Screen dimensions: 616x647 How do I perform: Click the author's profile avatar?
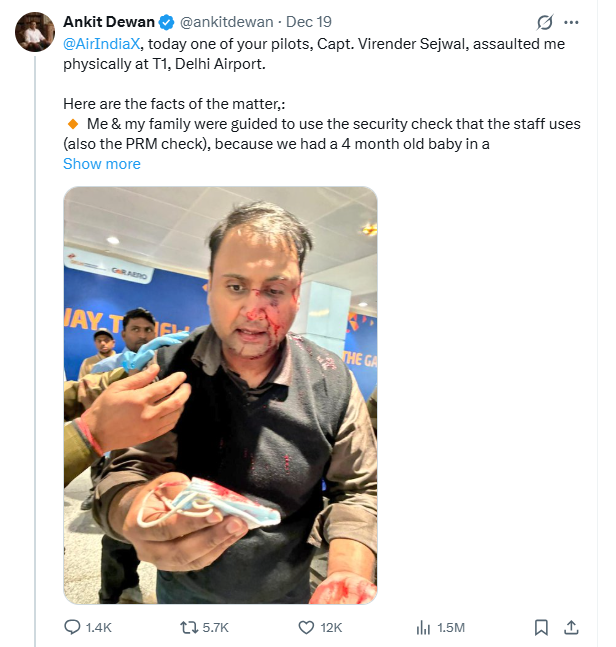(35, 33)
